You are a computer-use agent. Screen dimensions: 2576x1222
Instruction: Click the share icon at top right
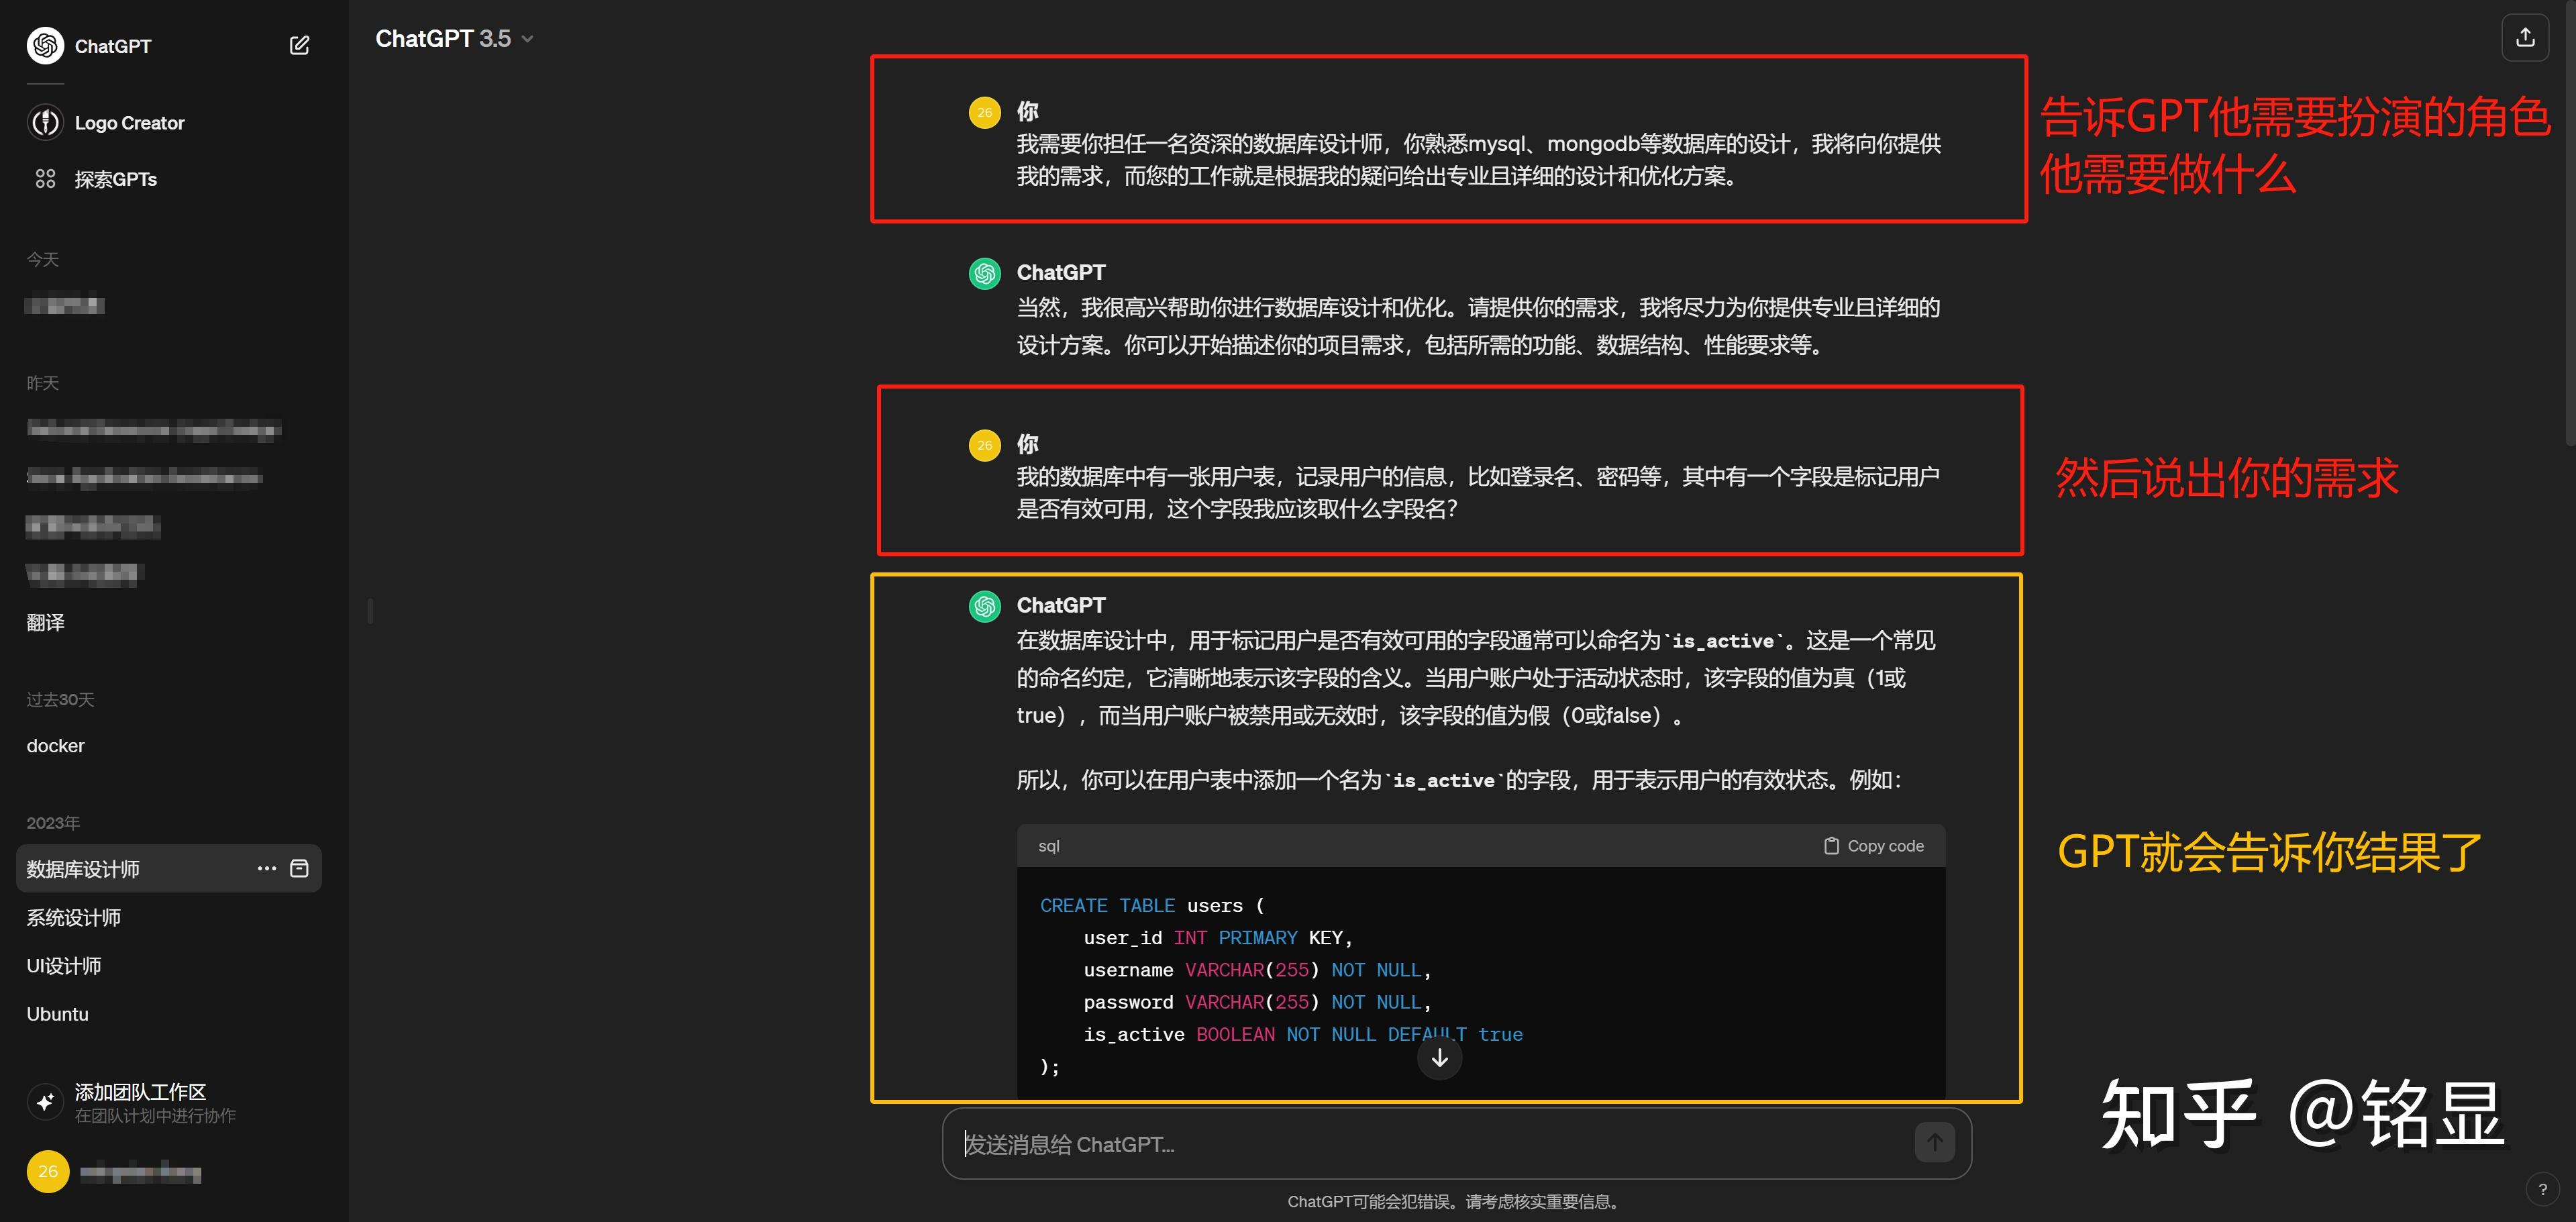2526,37
